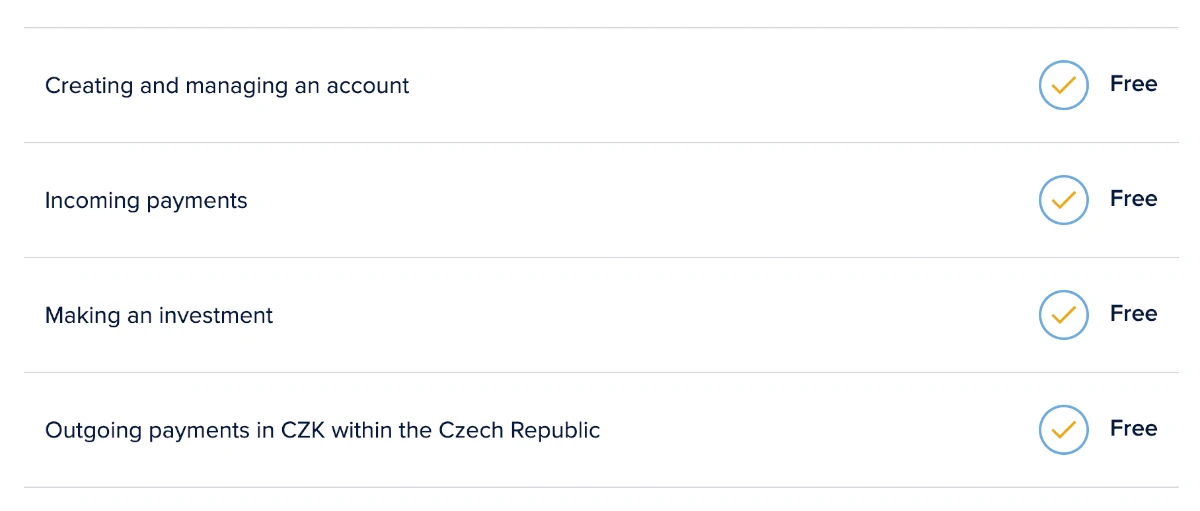This screenshot has height=511, width=1200.
Task: Click the word 'Making' in the third row
Action: [x=83, y=316]
